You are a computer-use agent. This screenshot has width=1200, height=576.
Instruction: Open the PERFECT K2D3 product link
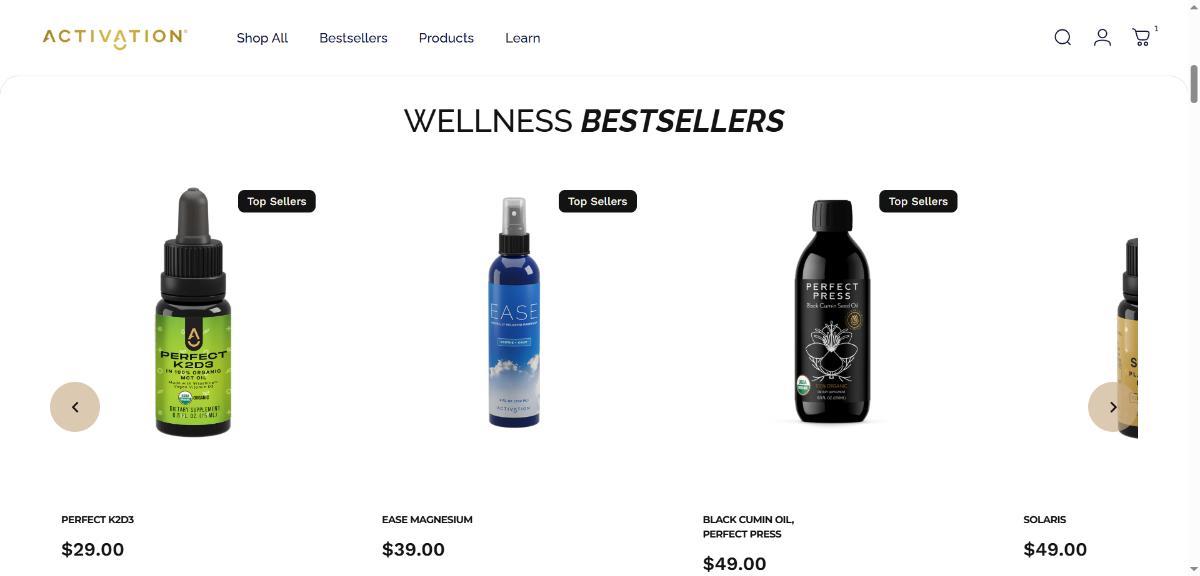pos(97,520)
